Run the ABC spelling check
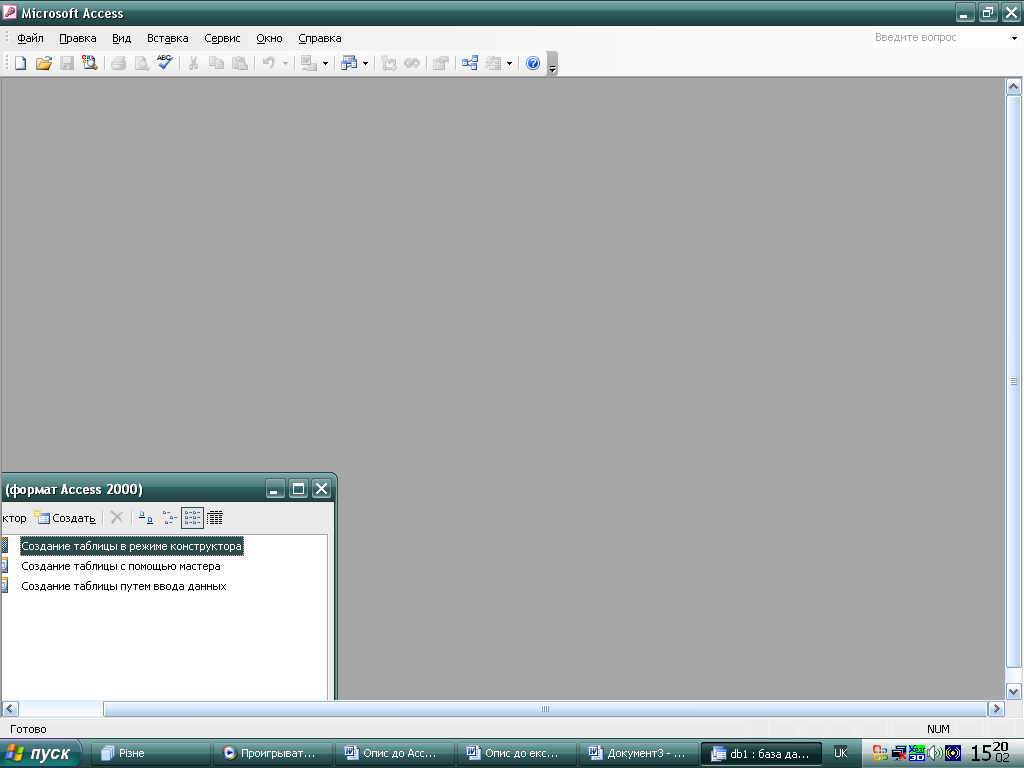This screenshot has width=1024, height=768. [165, 63]
